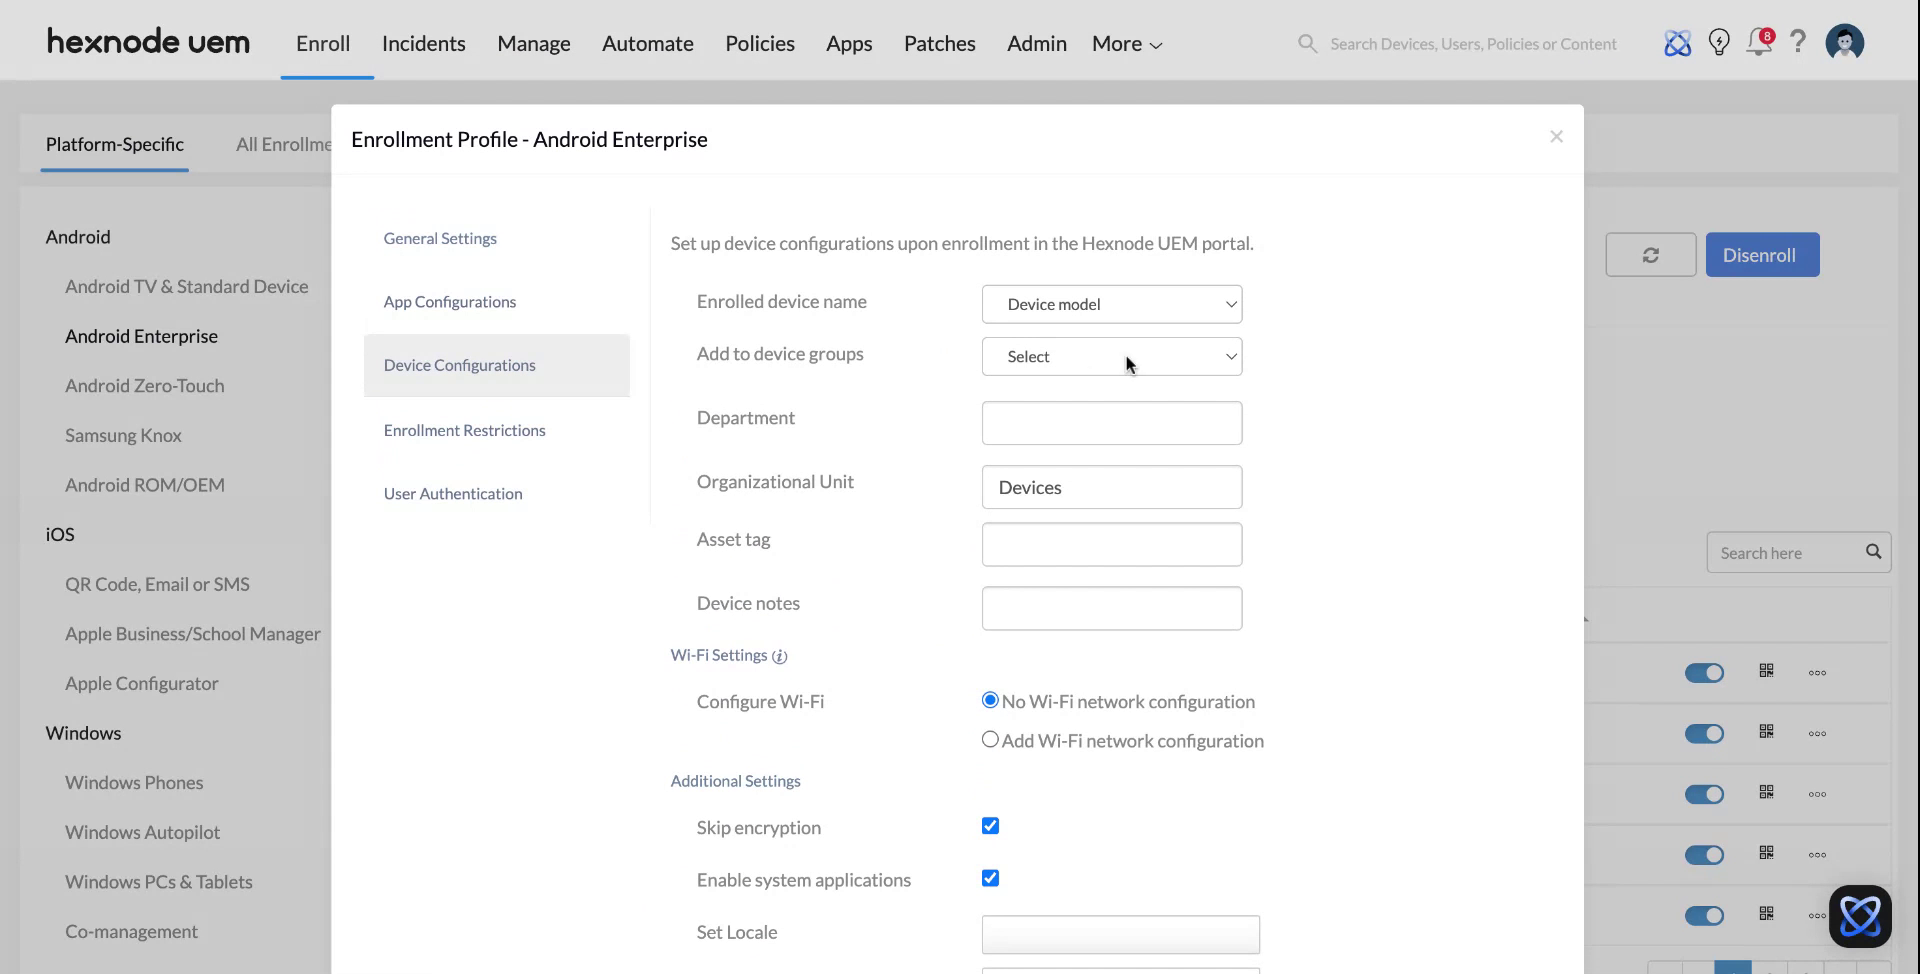The image size is (1920, 974).
Task: Expand the Add to device groups selector
Action: coord(1112,356)
